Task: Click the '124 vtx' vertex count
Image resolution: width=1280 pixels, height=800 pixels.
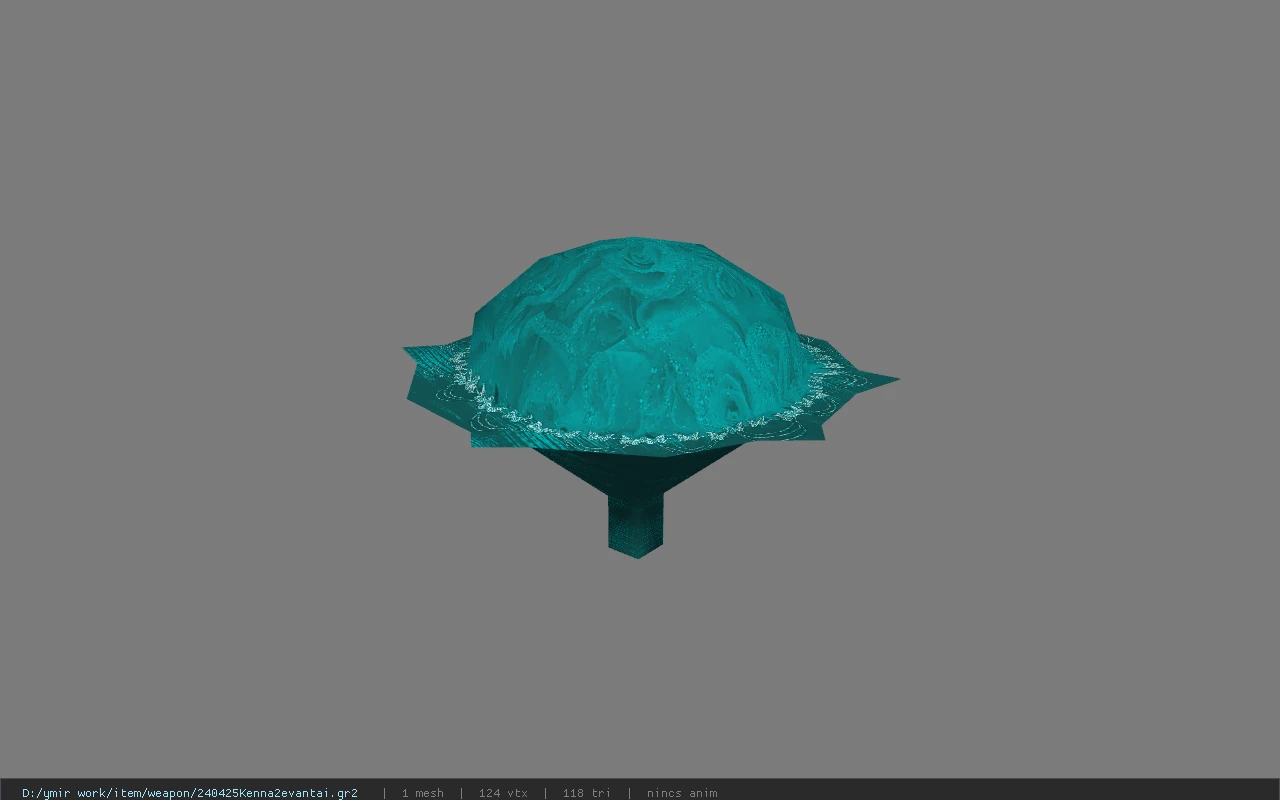Action: 503,793
